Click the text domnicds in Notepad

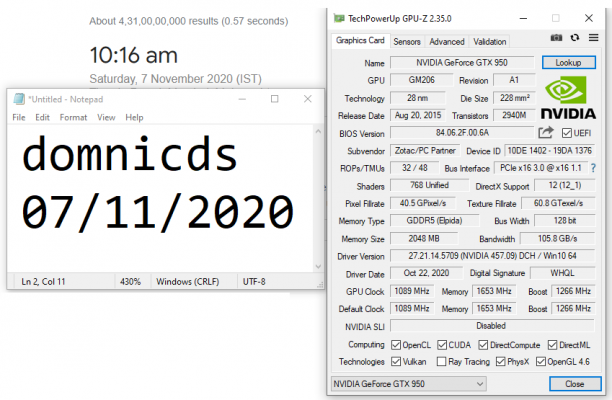click(130, 154)
